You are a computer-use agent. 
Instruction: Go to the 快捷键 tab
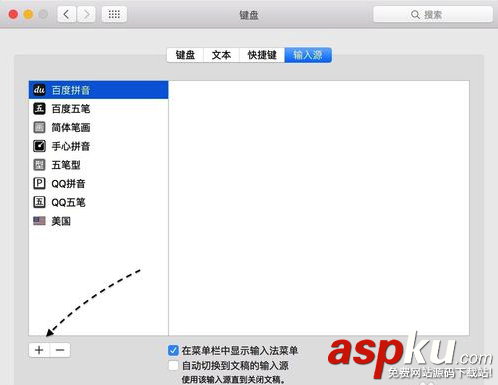pos(262,55)
